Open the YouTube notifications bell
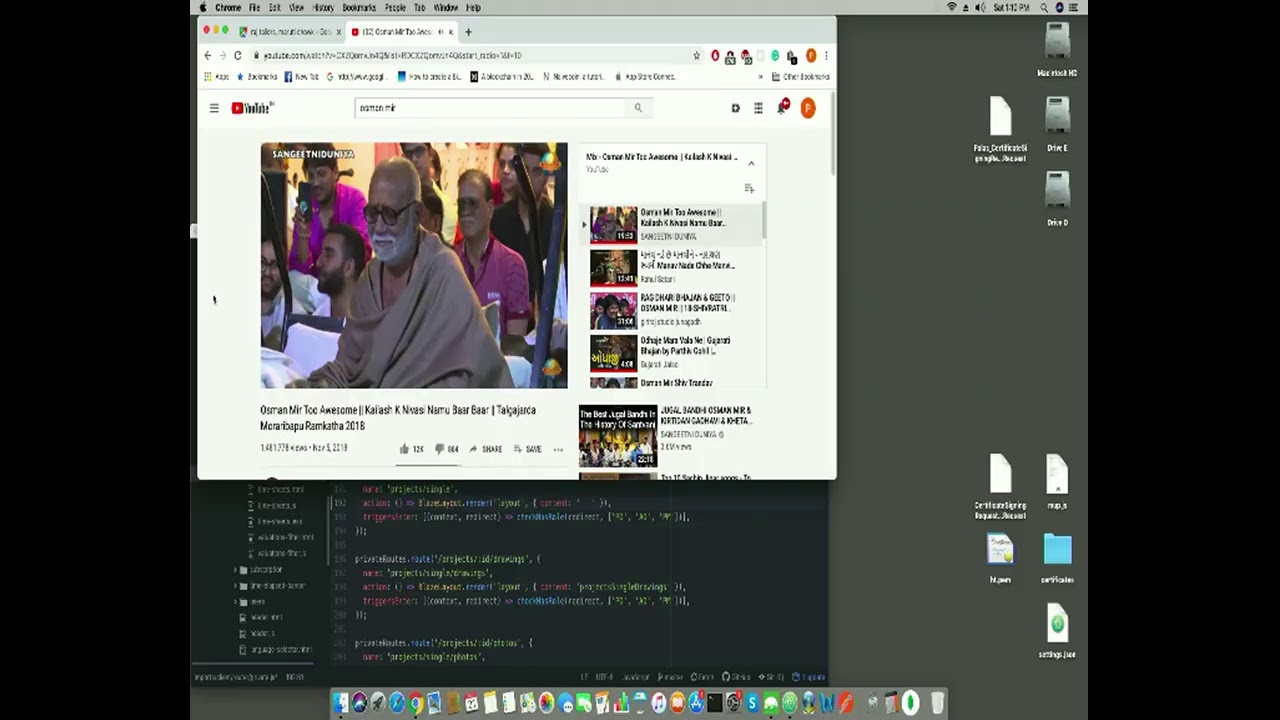Screen dimensions: 1280x720 pos(782,107)
